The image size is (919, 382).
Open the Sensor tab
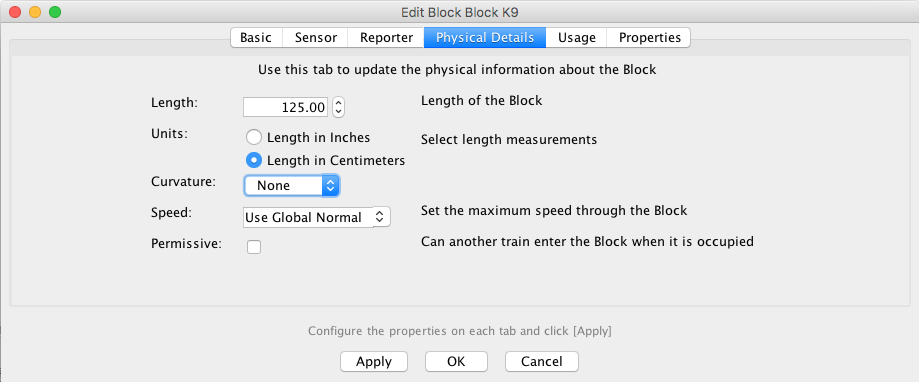click(315, 37)
